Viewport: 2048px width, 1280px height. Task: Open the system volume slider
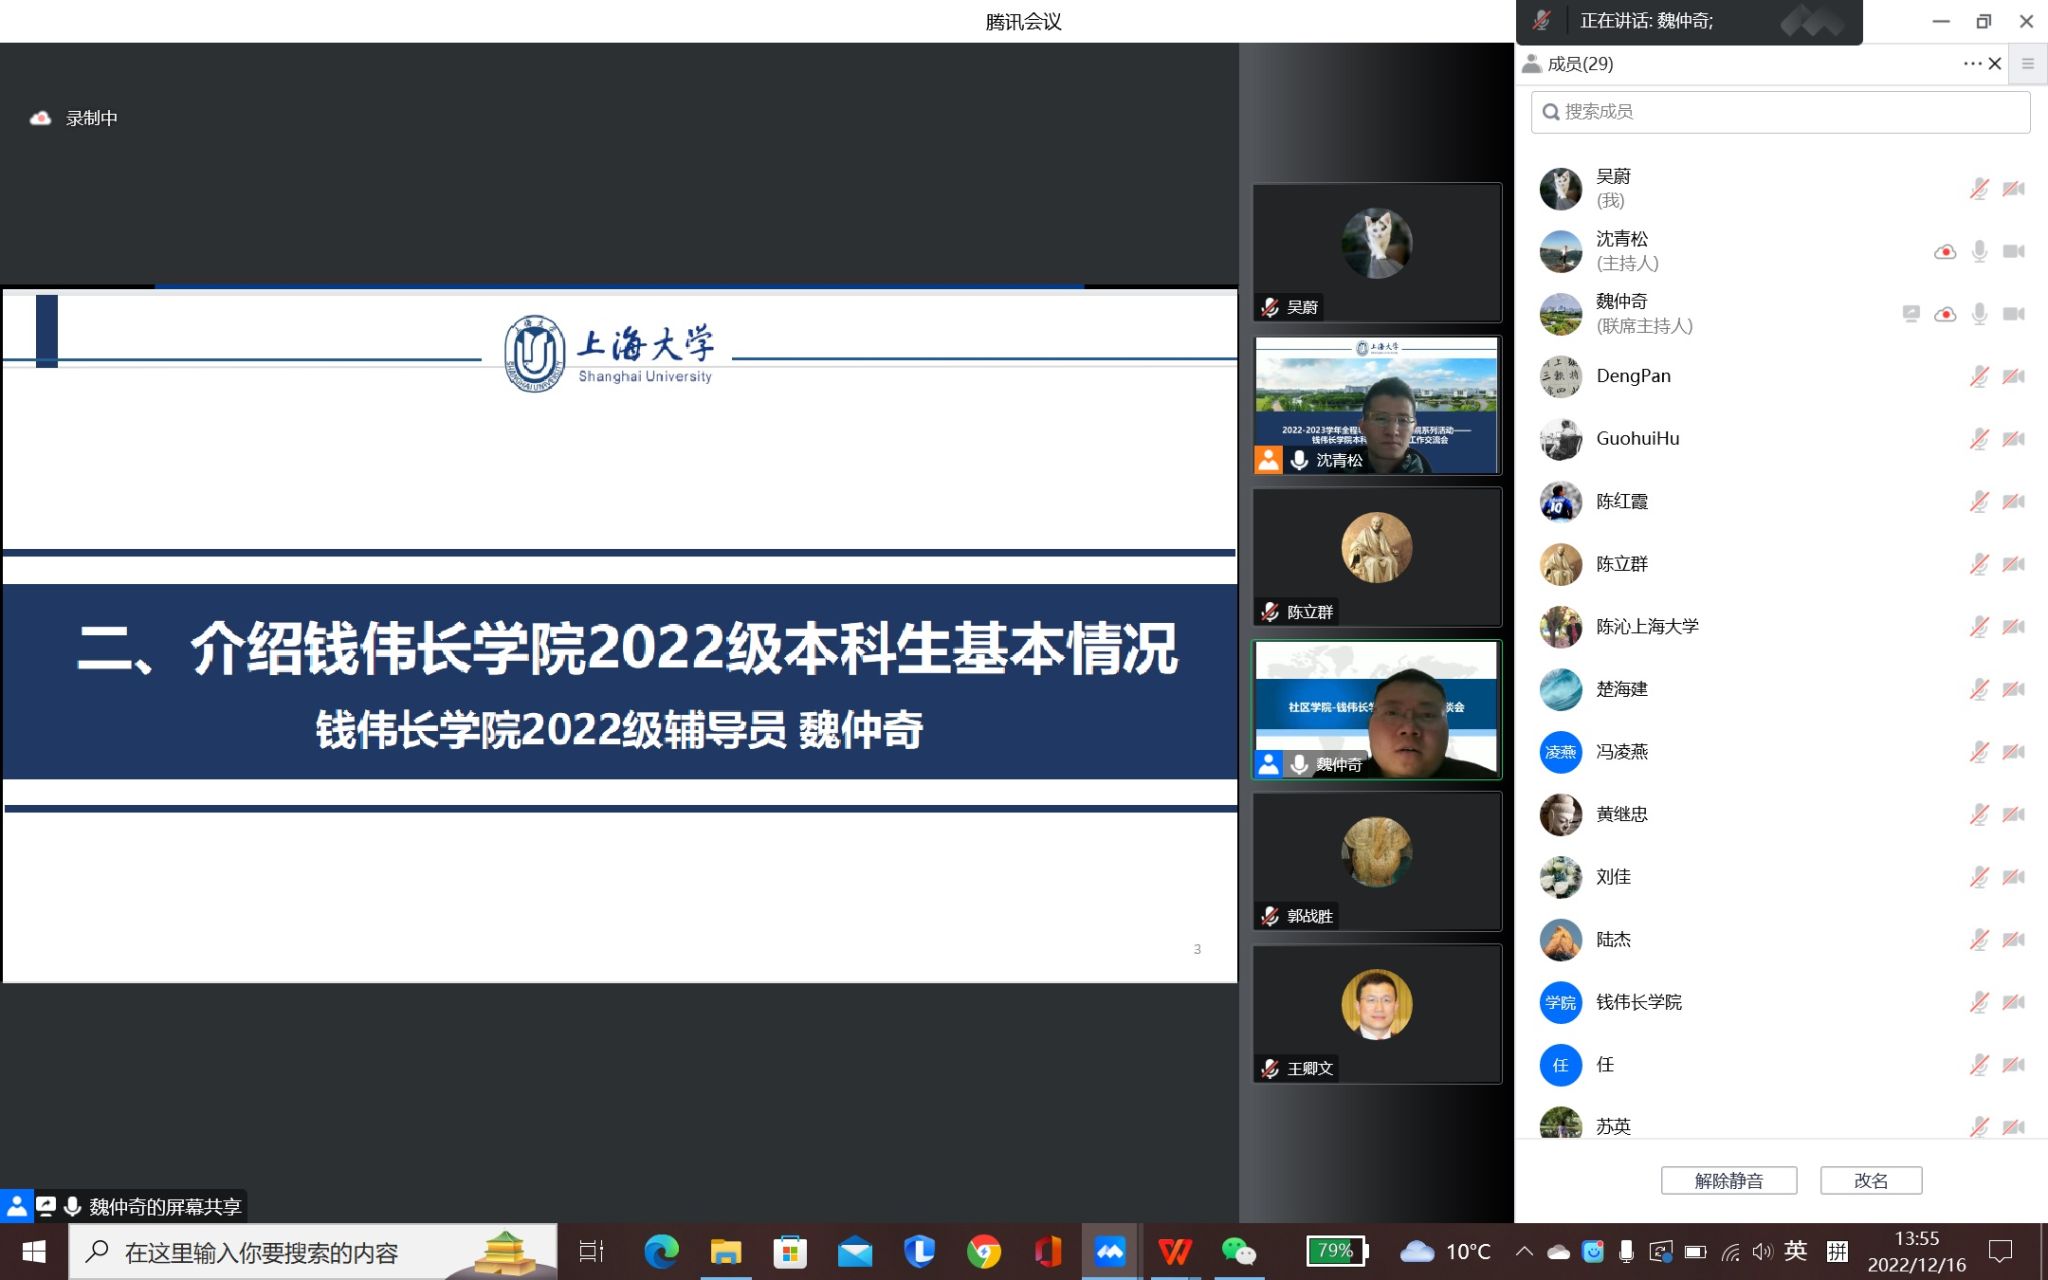tap(1761, 1251)
